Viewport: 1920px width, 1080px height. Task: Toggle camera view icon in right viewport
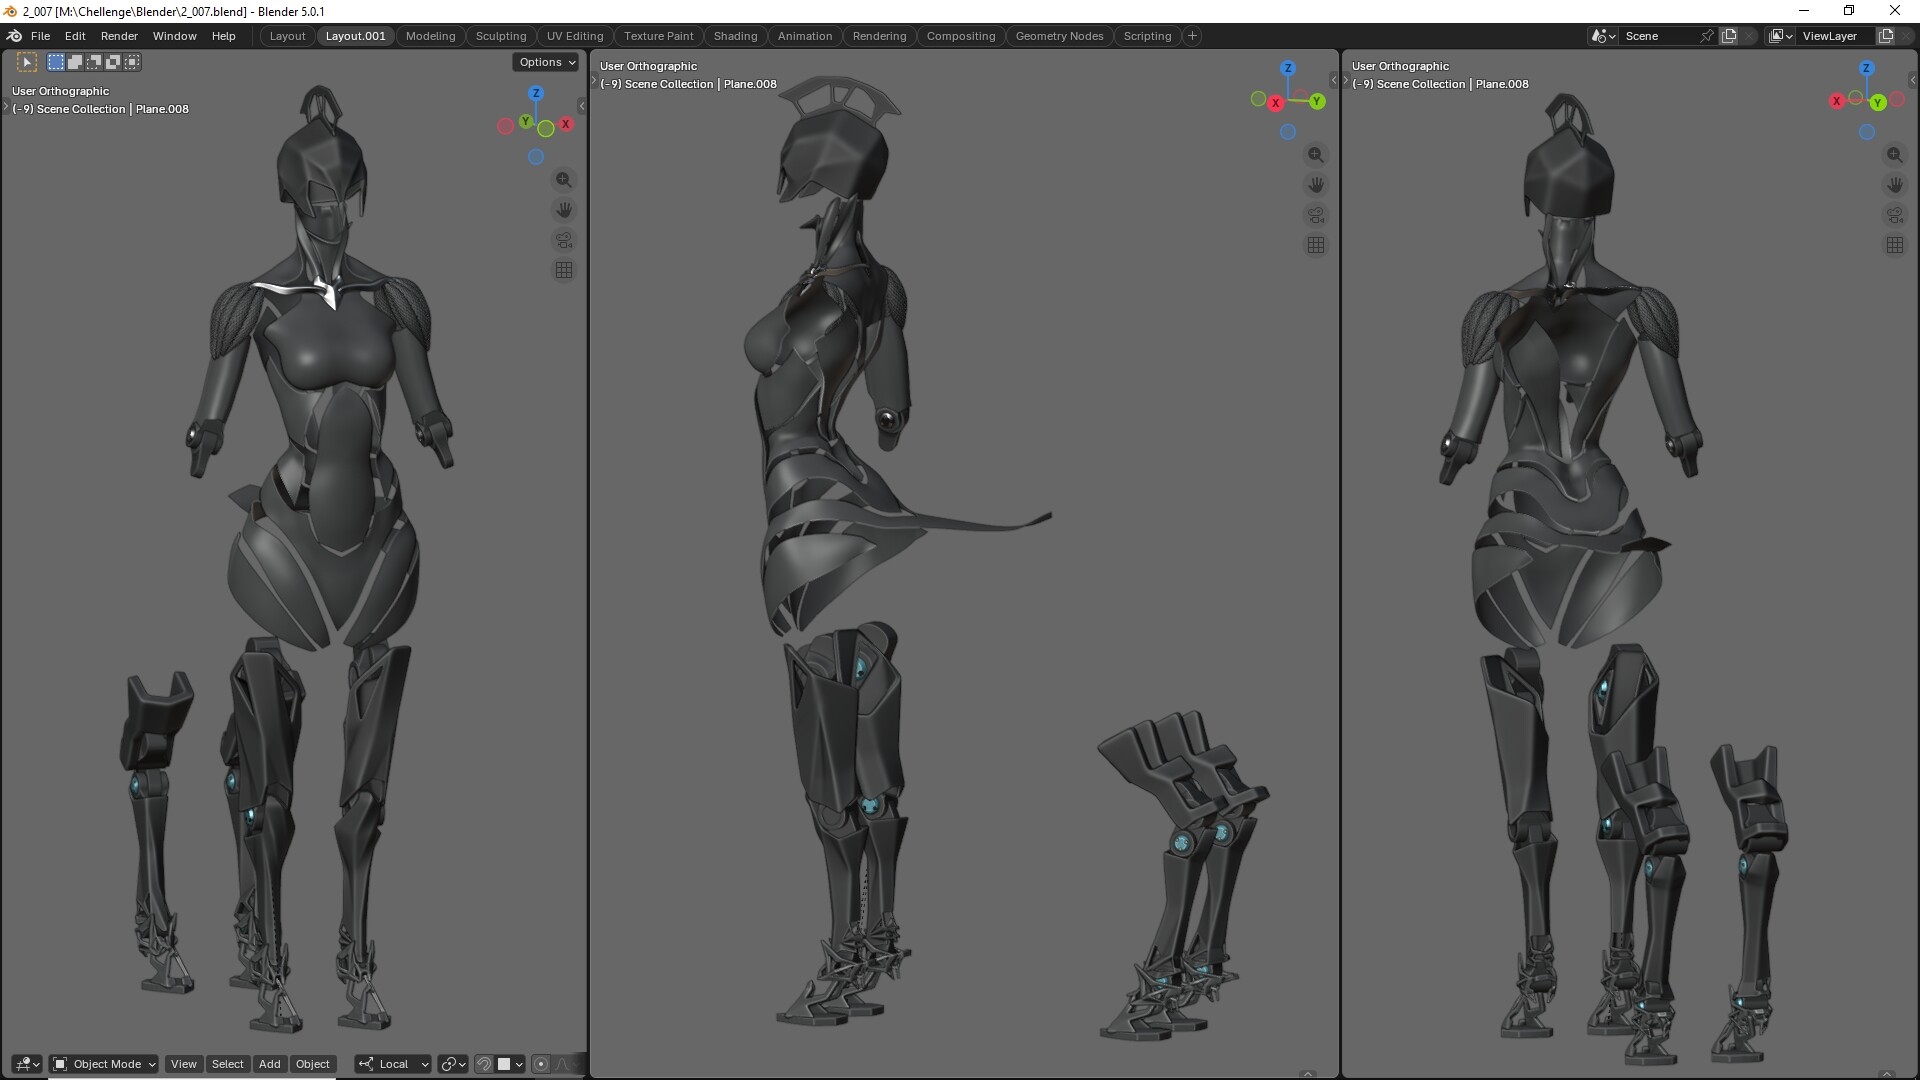pyautogui.click(x=1895, y=215)
